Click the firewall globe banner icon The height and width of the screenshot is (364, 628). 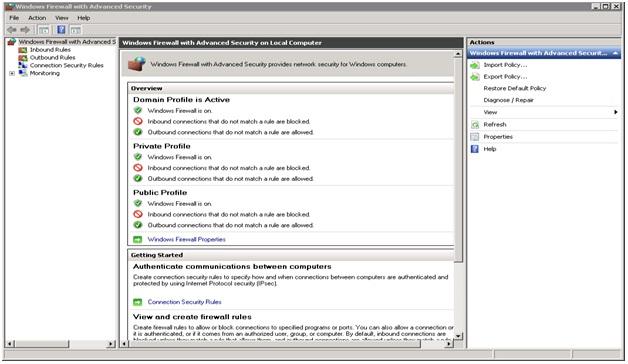137,64
